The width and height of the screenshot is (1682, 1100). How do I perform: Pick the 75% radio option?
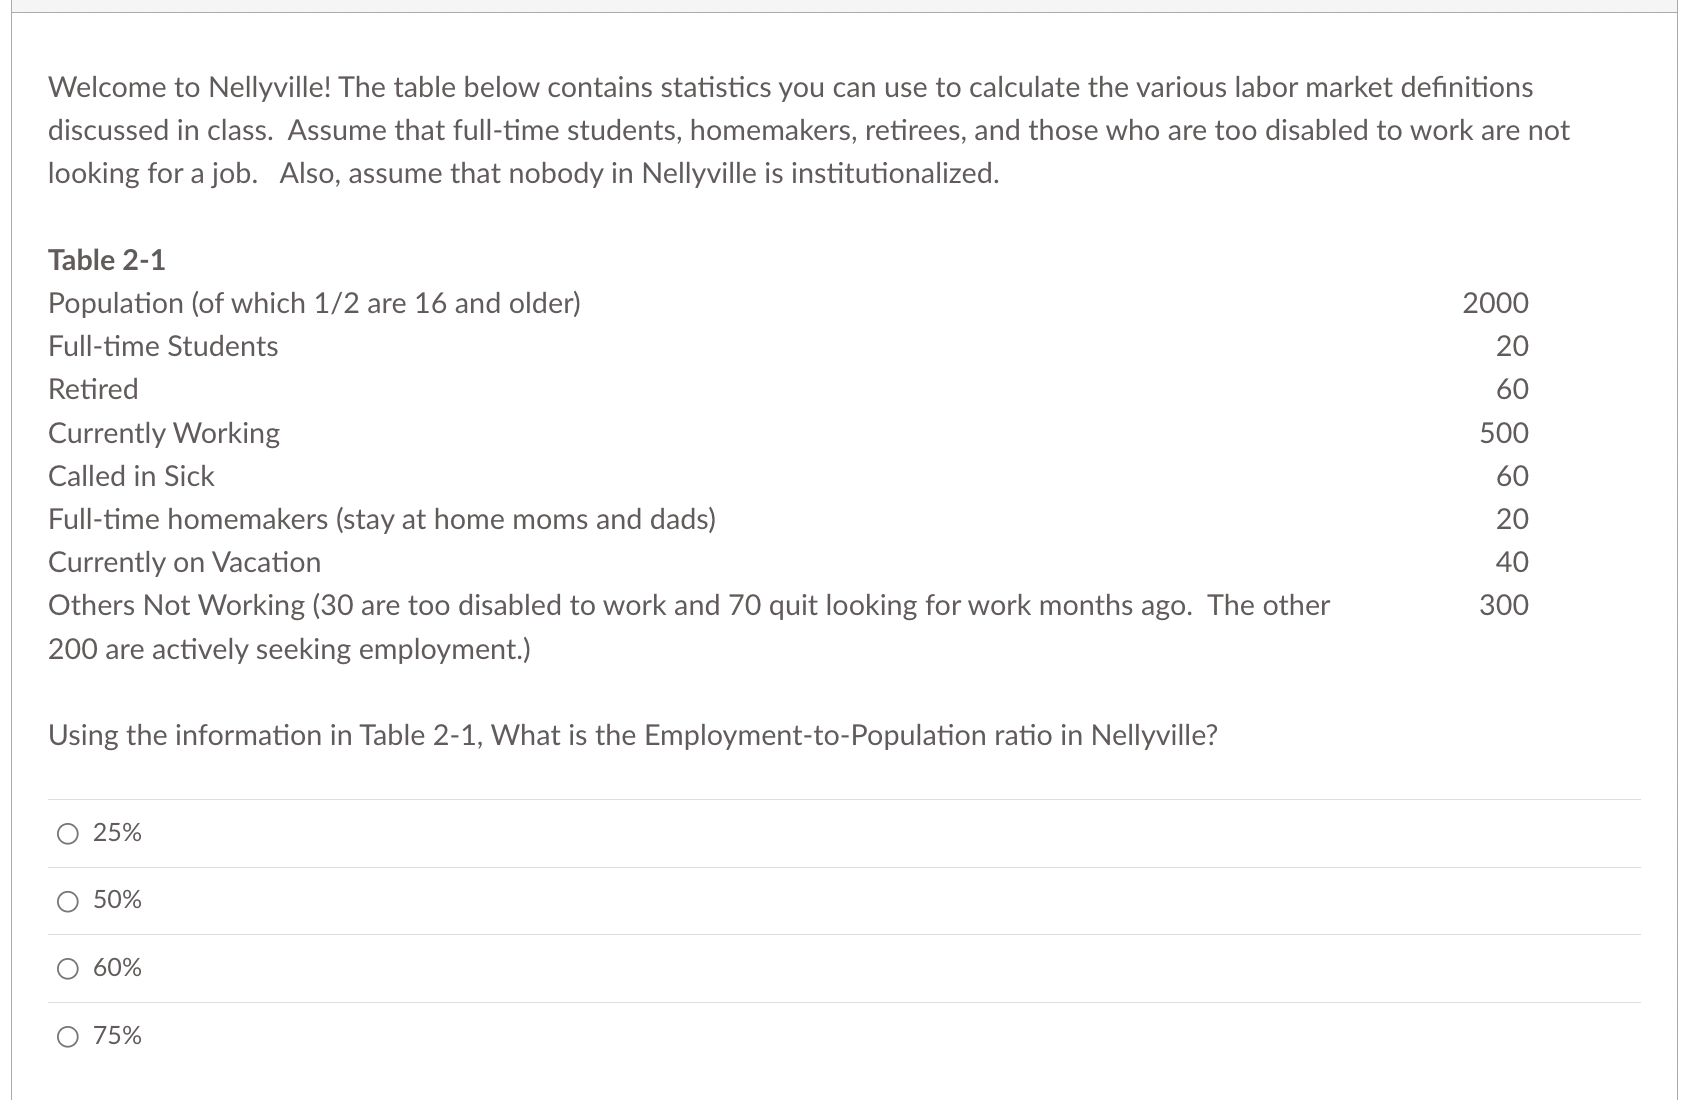click(68, 1036)
